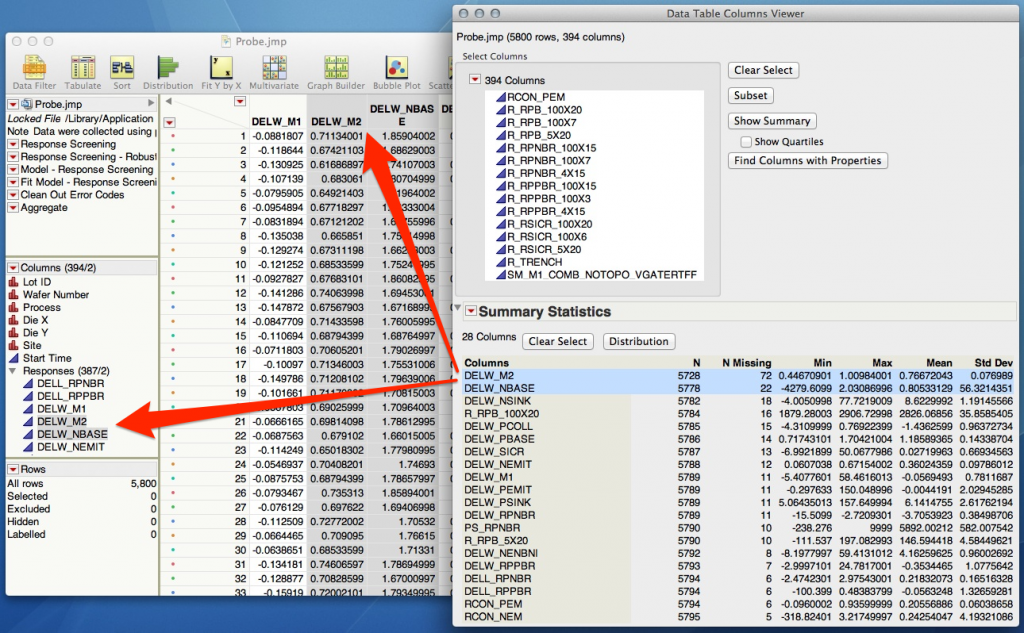
Task: Click Std Dev header in summary table
Action: (x=993, y=363)
